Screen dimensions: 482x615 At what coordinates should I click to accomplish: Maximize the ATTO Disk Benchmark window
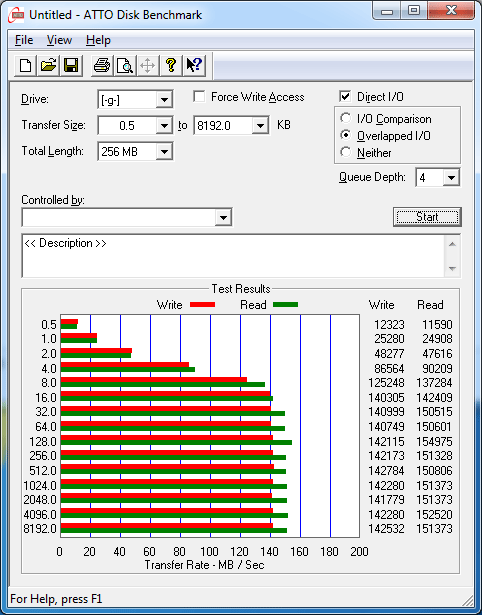pos(414,11)
